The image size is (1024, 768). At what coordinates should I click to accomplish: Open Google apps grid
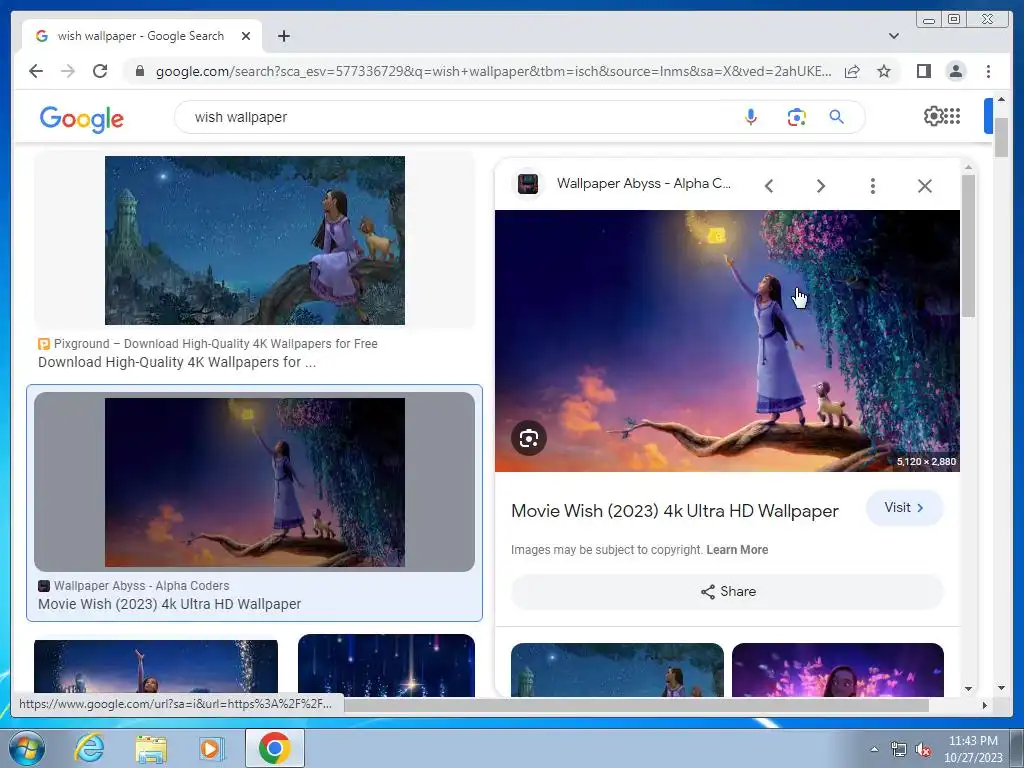pyautogui.click(x=953, y=116)
